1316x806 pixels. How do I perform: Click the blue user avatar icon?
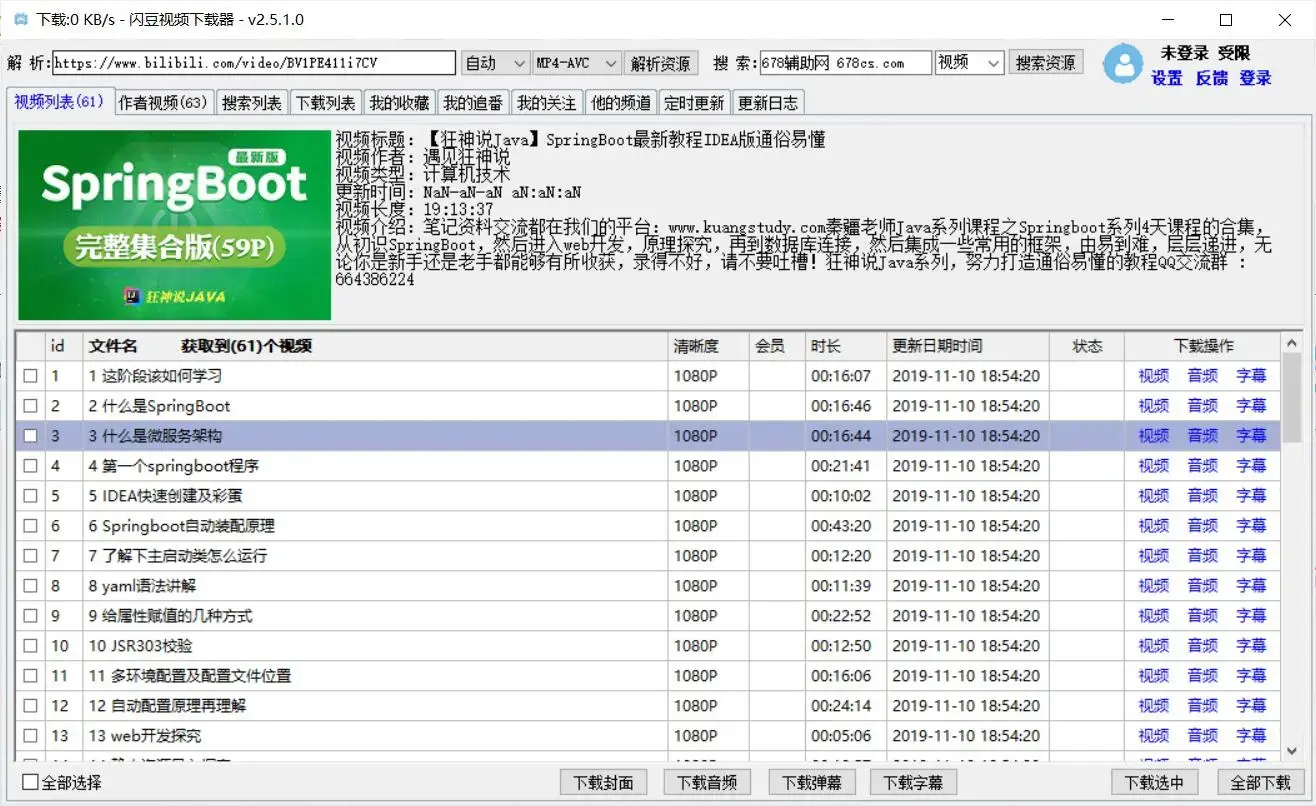click(x=1122, y=63)
